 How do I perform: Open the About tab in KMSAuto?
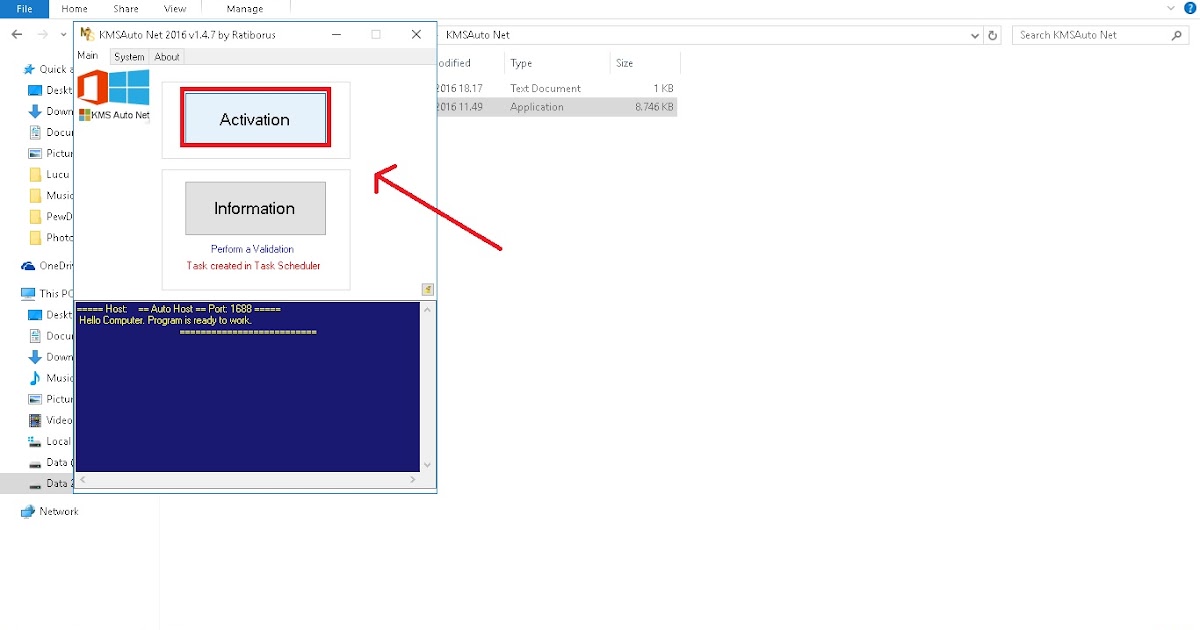pyautogui.click(x=167, y=57)
